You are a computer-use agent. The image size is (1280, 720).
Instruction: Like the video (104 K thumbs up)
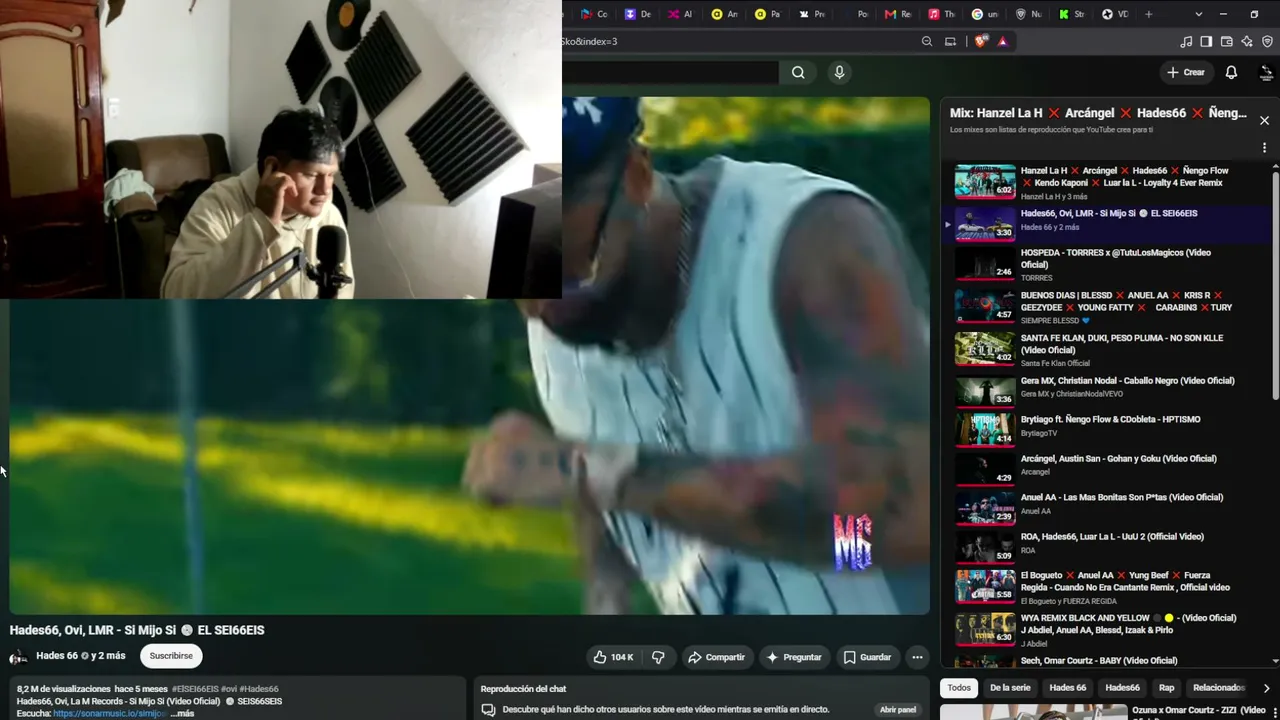point(613,657)
